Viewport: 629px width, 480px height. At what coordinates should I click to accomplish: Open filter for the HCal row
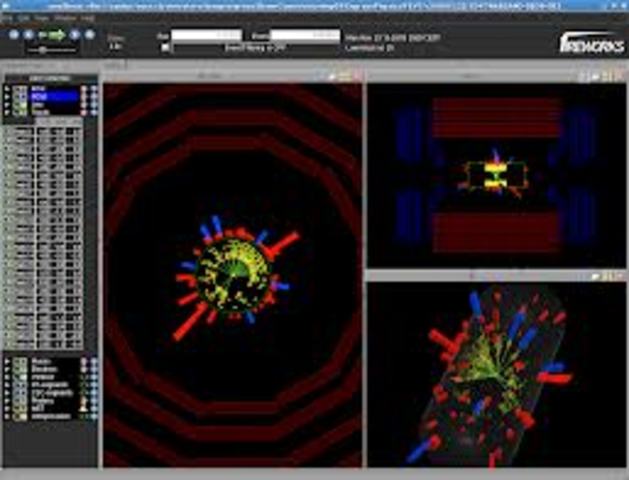(84, 97)
